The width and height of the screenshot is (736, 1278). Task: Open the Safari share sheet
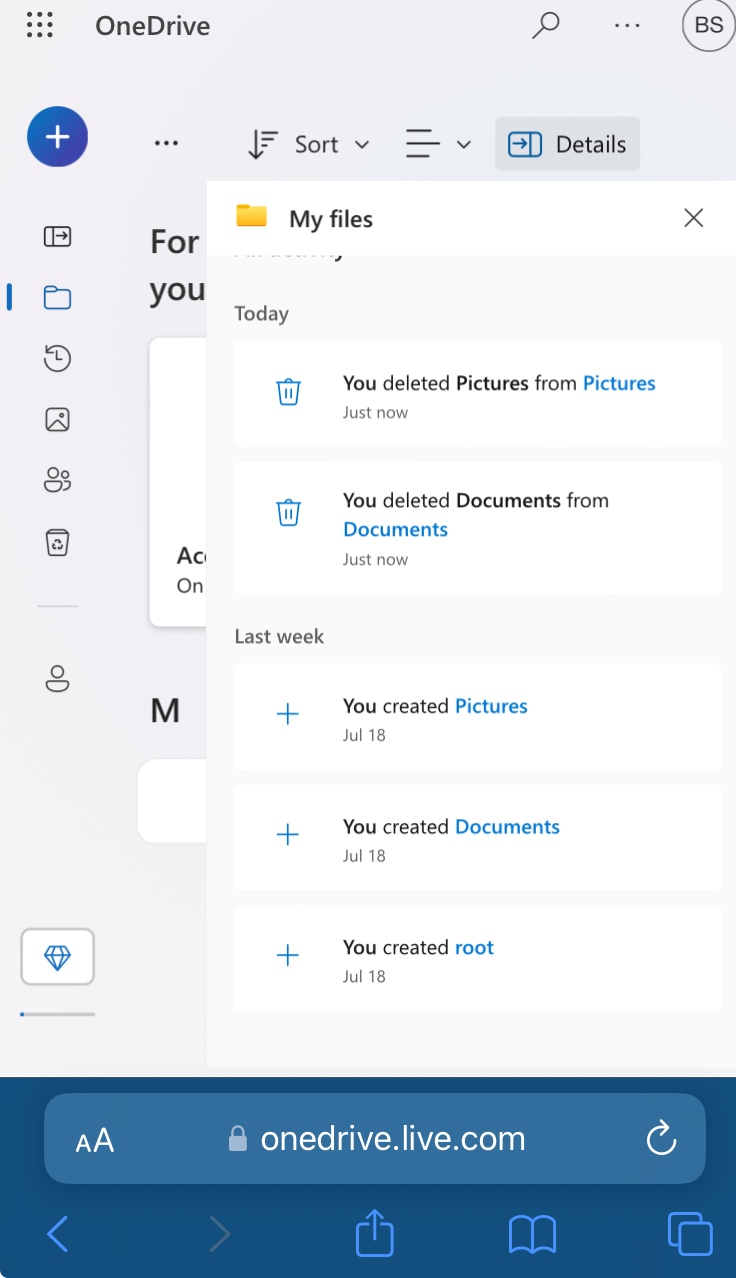tap(375, 1232)
